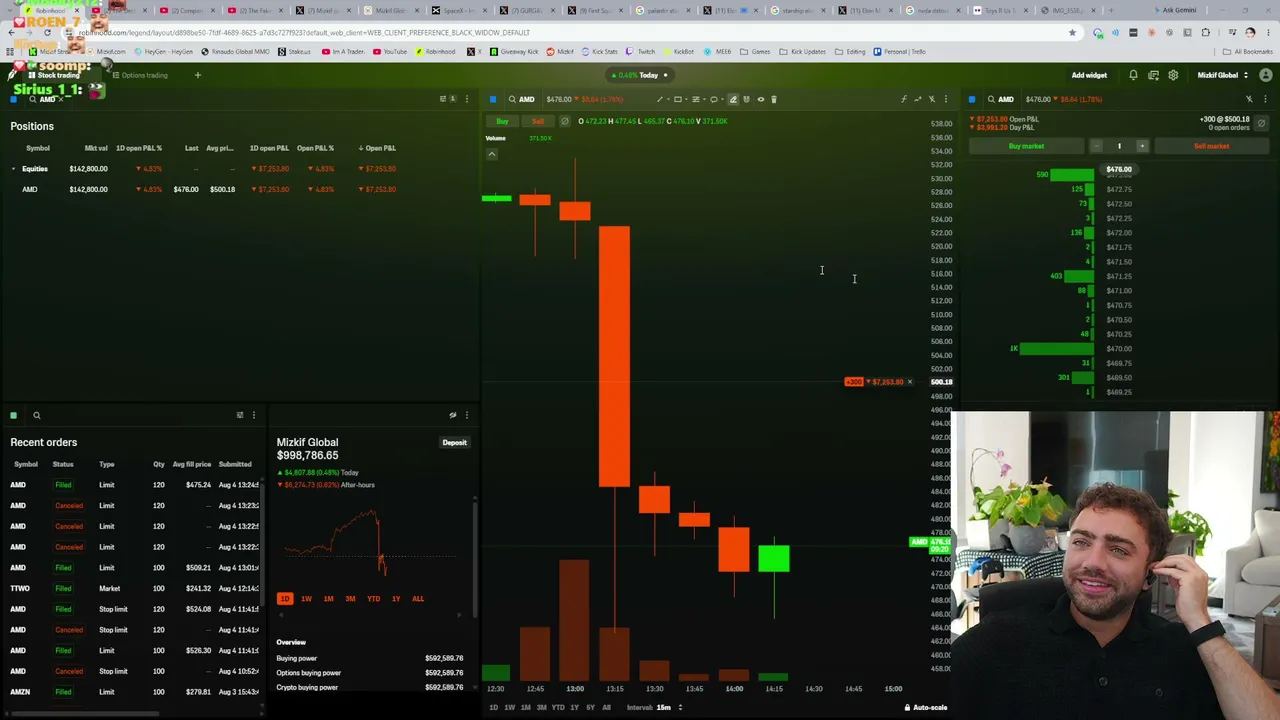Toggle the visibility icon in account widget header
This screenshot has height=720, width=1280.
point(453,415)
